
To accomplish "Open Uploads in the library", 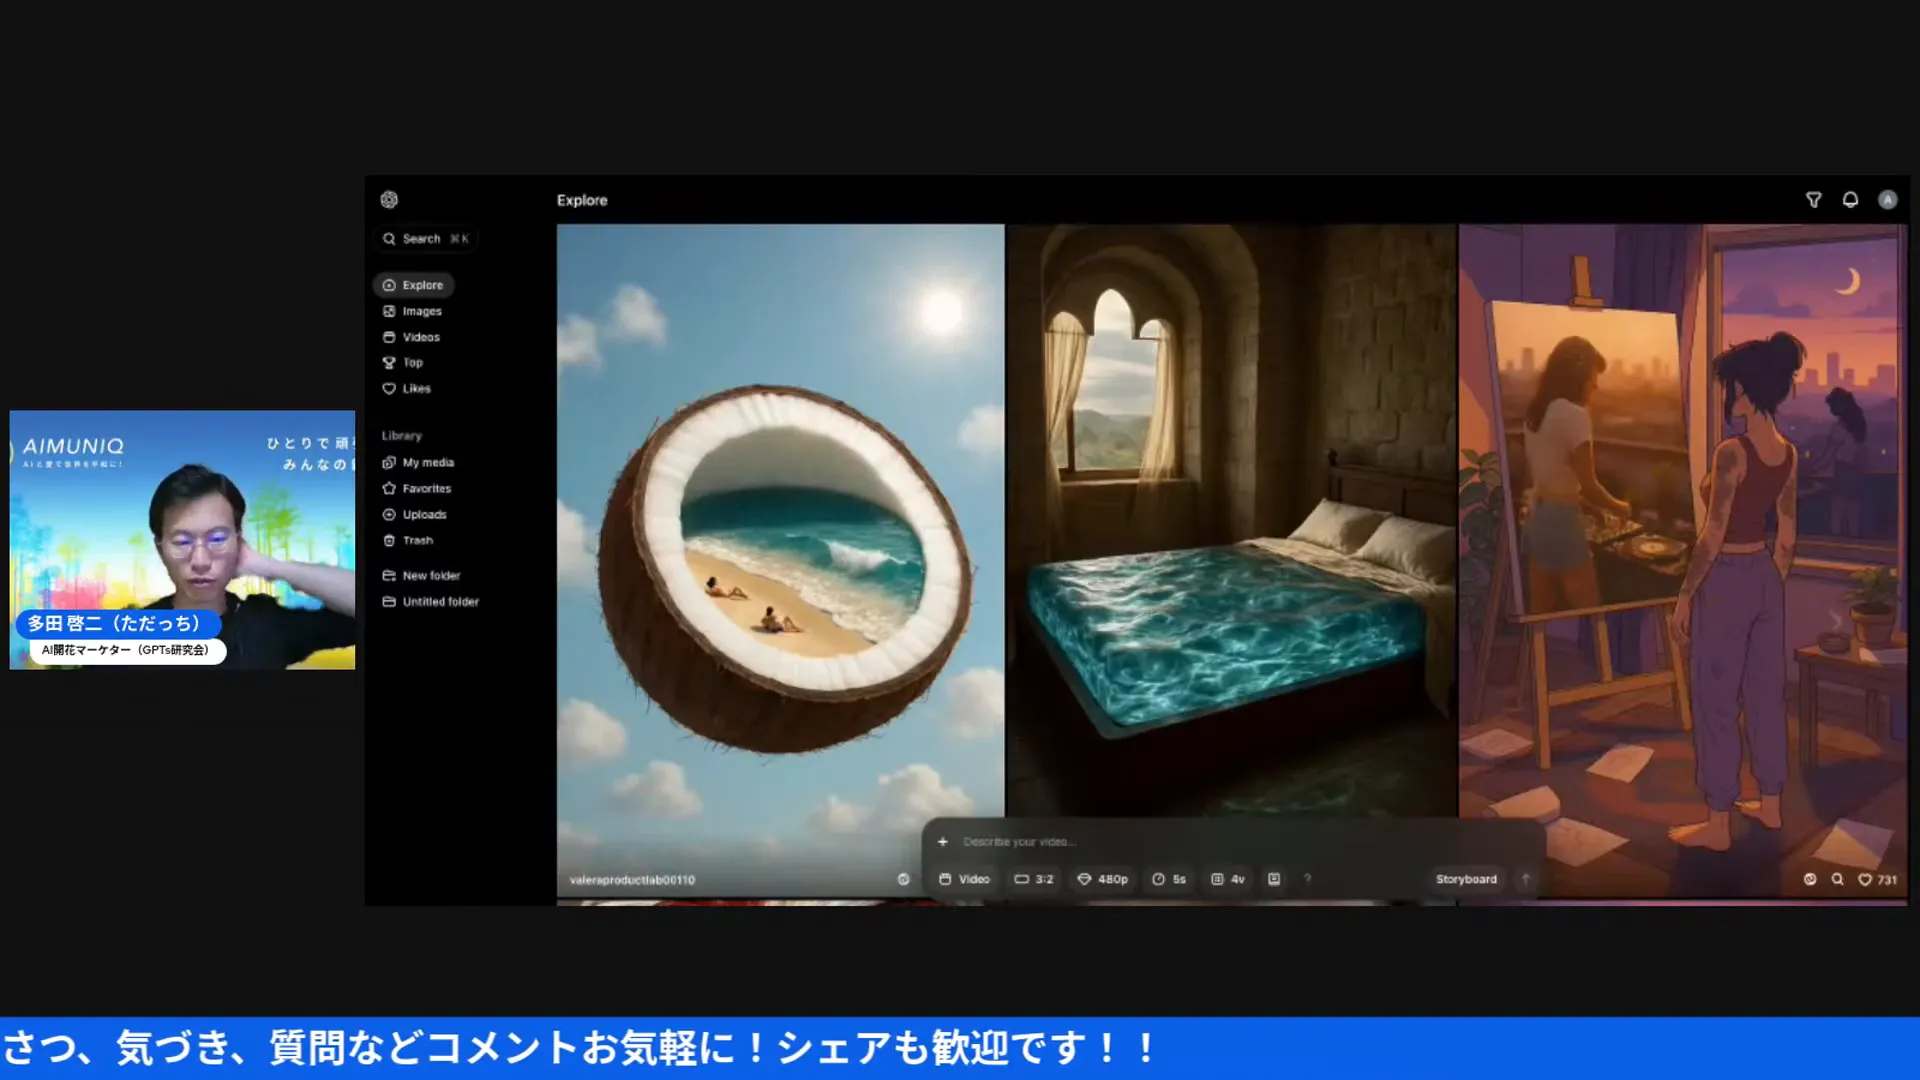I will [x=415, y=514].
